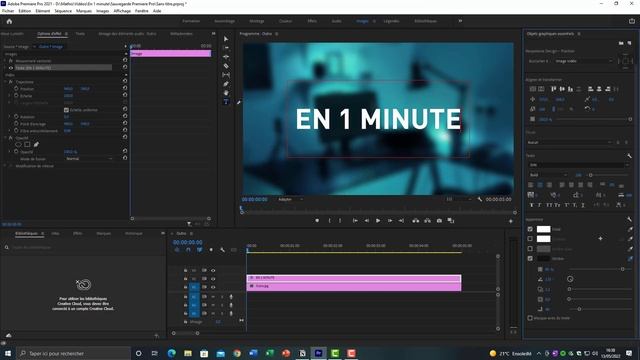Screen dimensions: 640x360
Task: Toggle linked selection in timeline
Action: (x=200, y=250)
